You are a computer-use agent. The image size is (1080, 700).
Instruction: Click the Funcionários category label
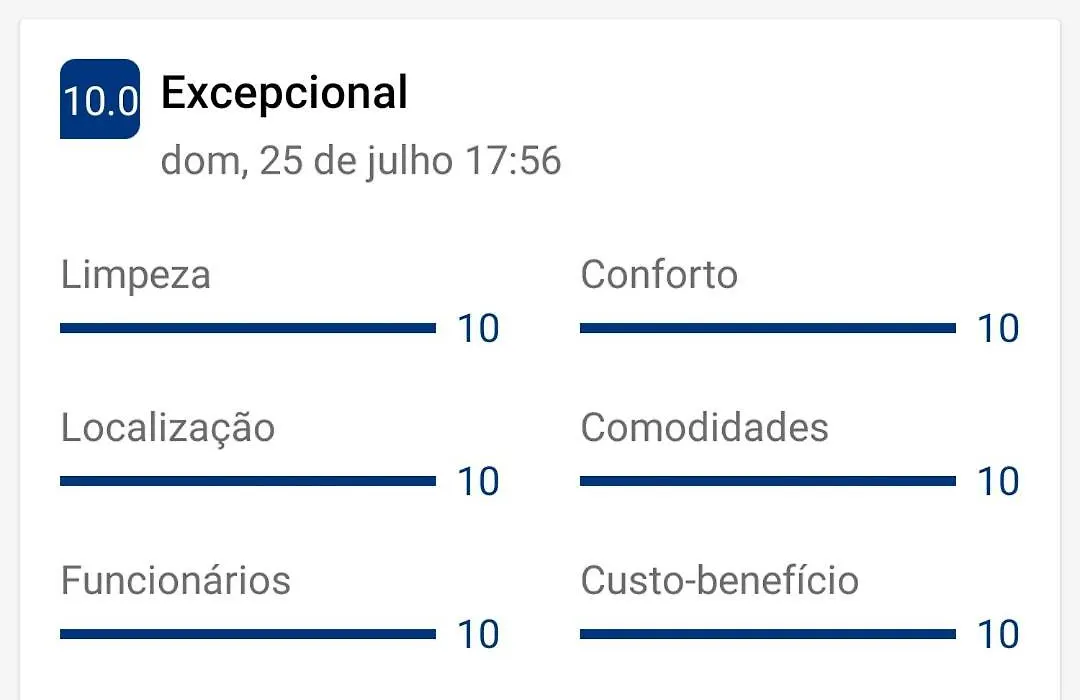(176, 580)
